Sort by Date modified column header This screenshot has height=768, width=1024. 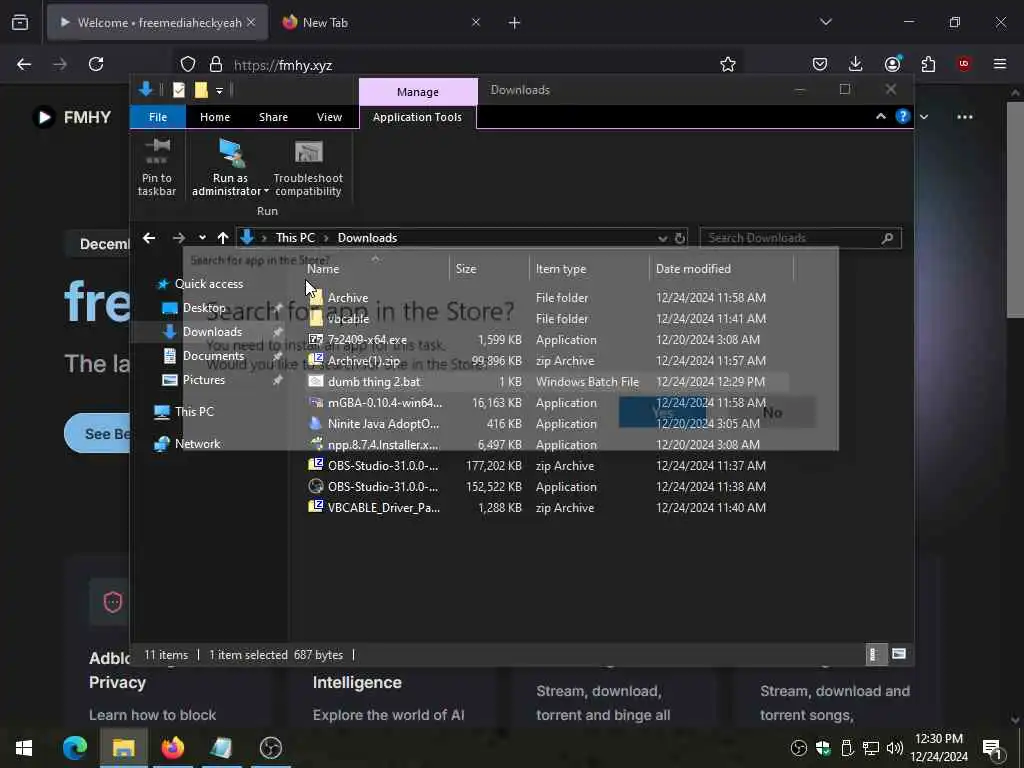tap(722, 268)
